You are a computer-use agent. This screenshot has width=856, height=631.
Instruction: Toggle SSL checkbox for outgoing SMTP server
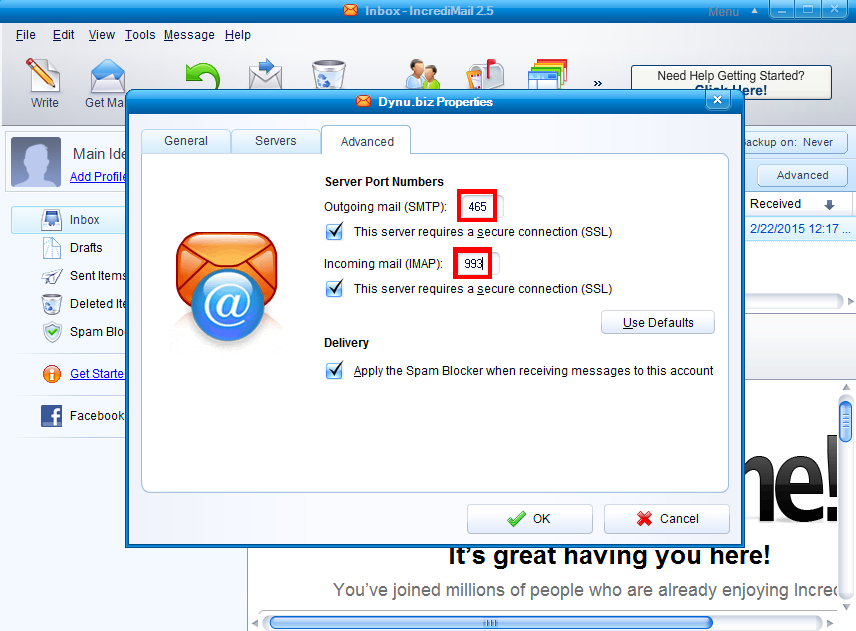pos(334,231)
